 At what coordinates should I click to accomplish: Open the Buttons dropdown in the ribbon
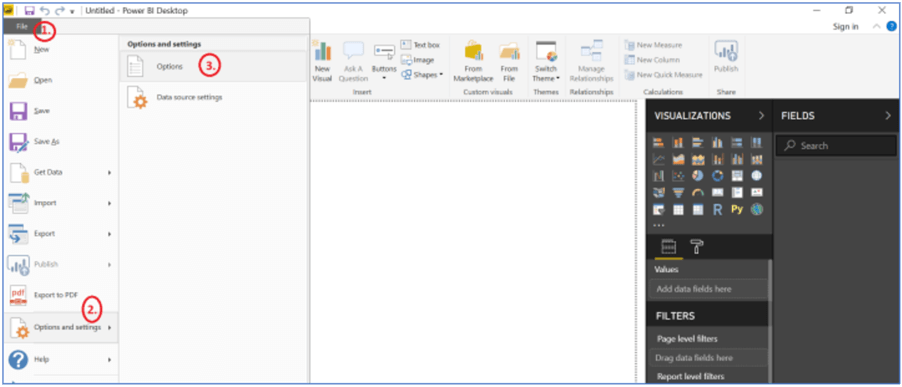[x=384, y=60]
